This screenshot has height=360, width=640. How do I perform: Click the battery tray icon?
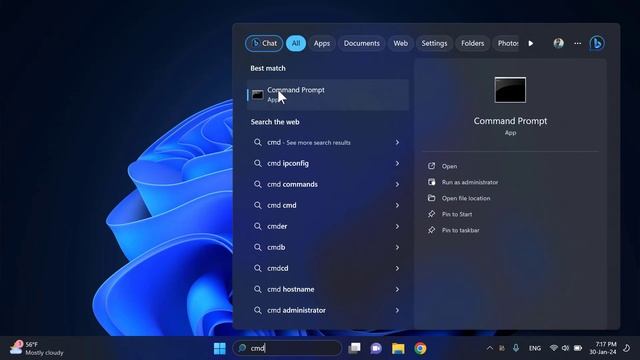pyautogui.click(x=578, y=348)
